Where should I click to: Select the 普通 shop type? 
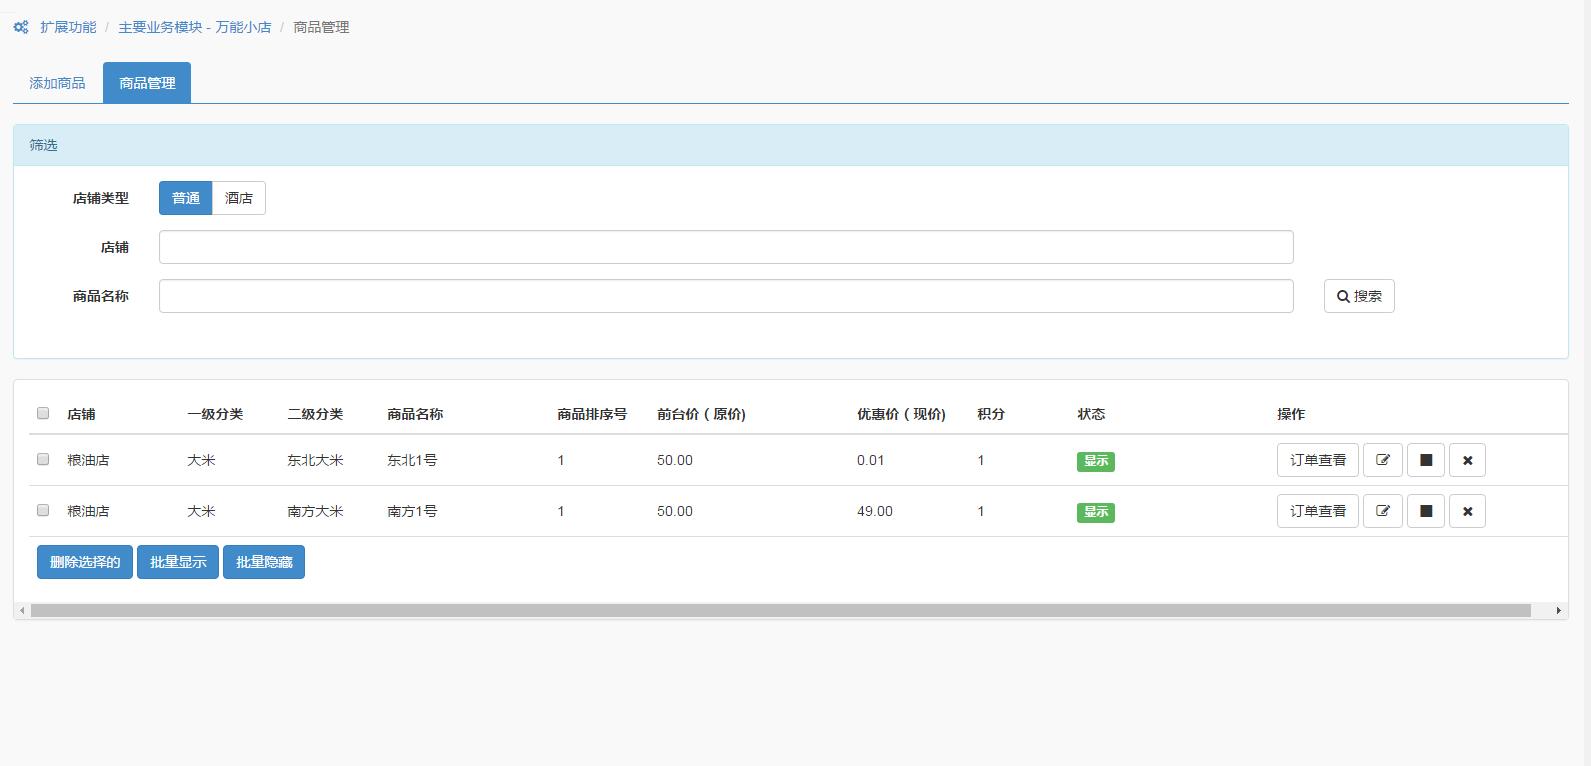tap(186, 198)
